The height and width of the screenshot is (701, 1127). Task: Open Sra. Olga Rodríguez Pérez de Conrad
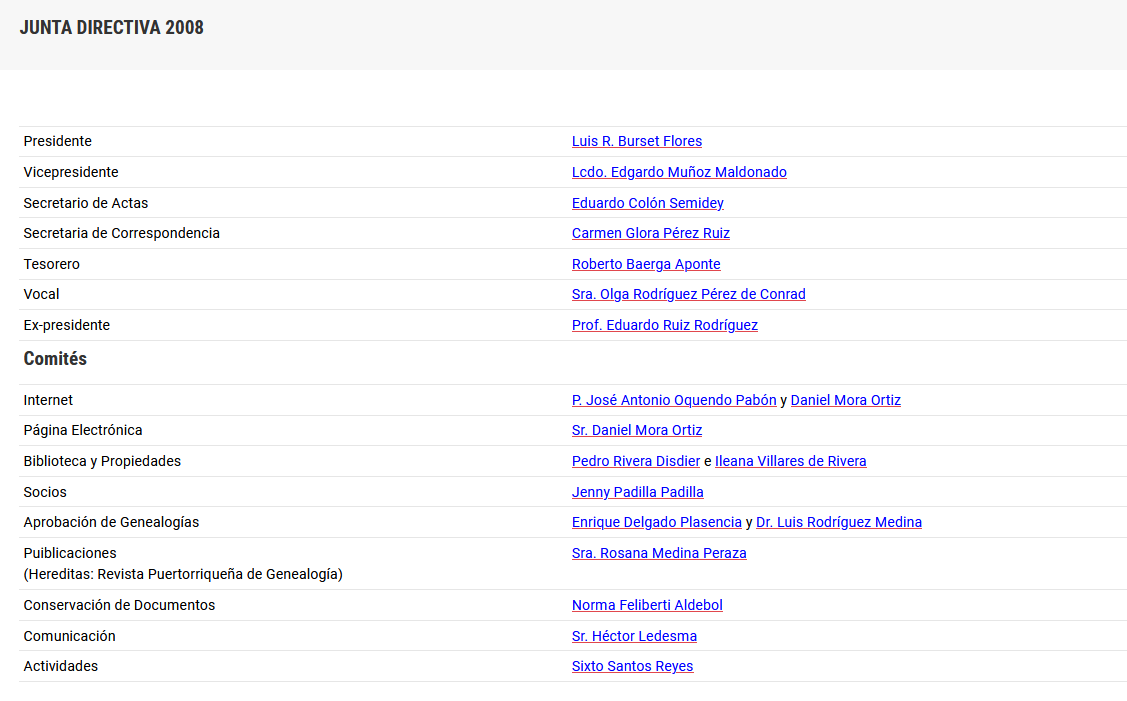pos(688,294)
